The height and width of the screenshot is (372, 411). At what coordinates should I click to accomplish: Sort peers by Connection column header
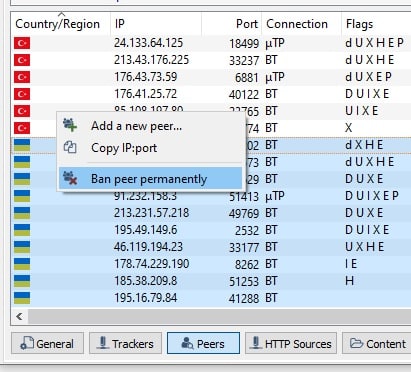coord(302,24)
